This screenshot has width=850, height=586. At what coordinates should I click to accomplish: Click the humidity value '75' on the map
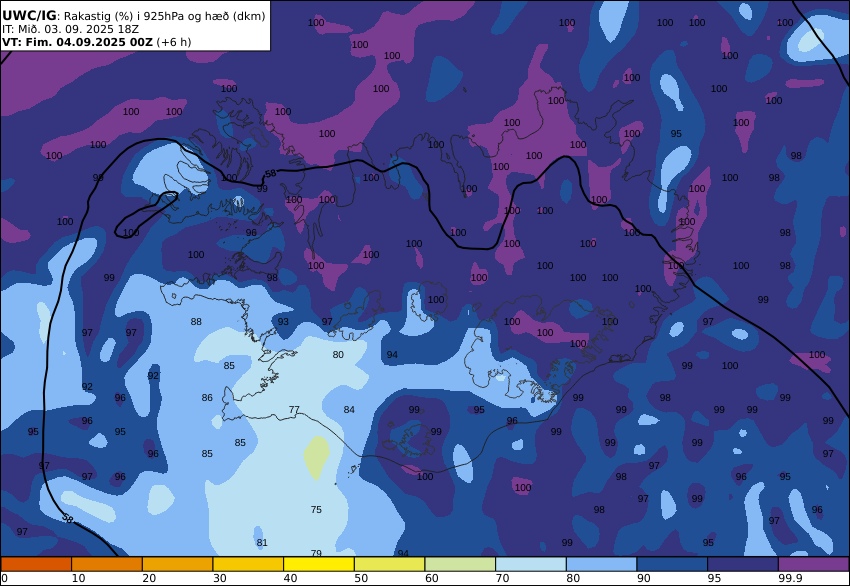(x=317, y=509)
